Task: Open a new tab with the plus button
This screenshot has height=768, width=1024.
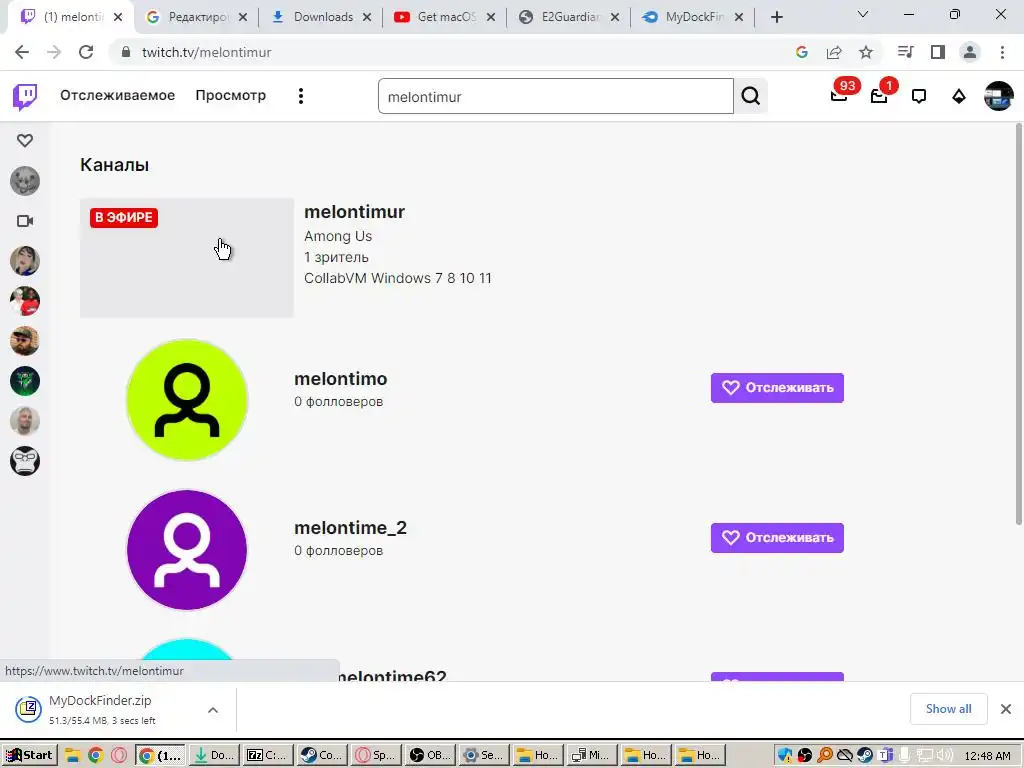Action: point(776,17)
